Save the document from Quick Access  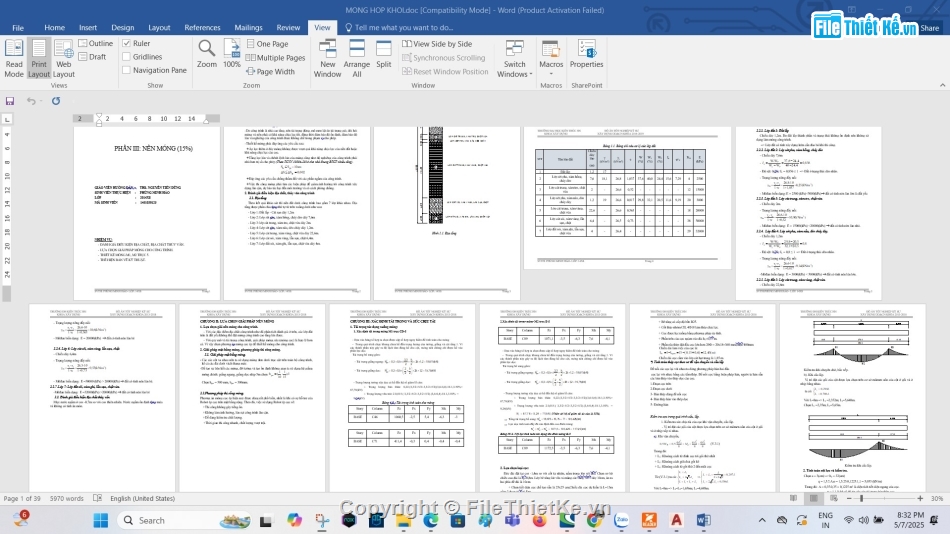[x=10, y=101]
